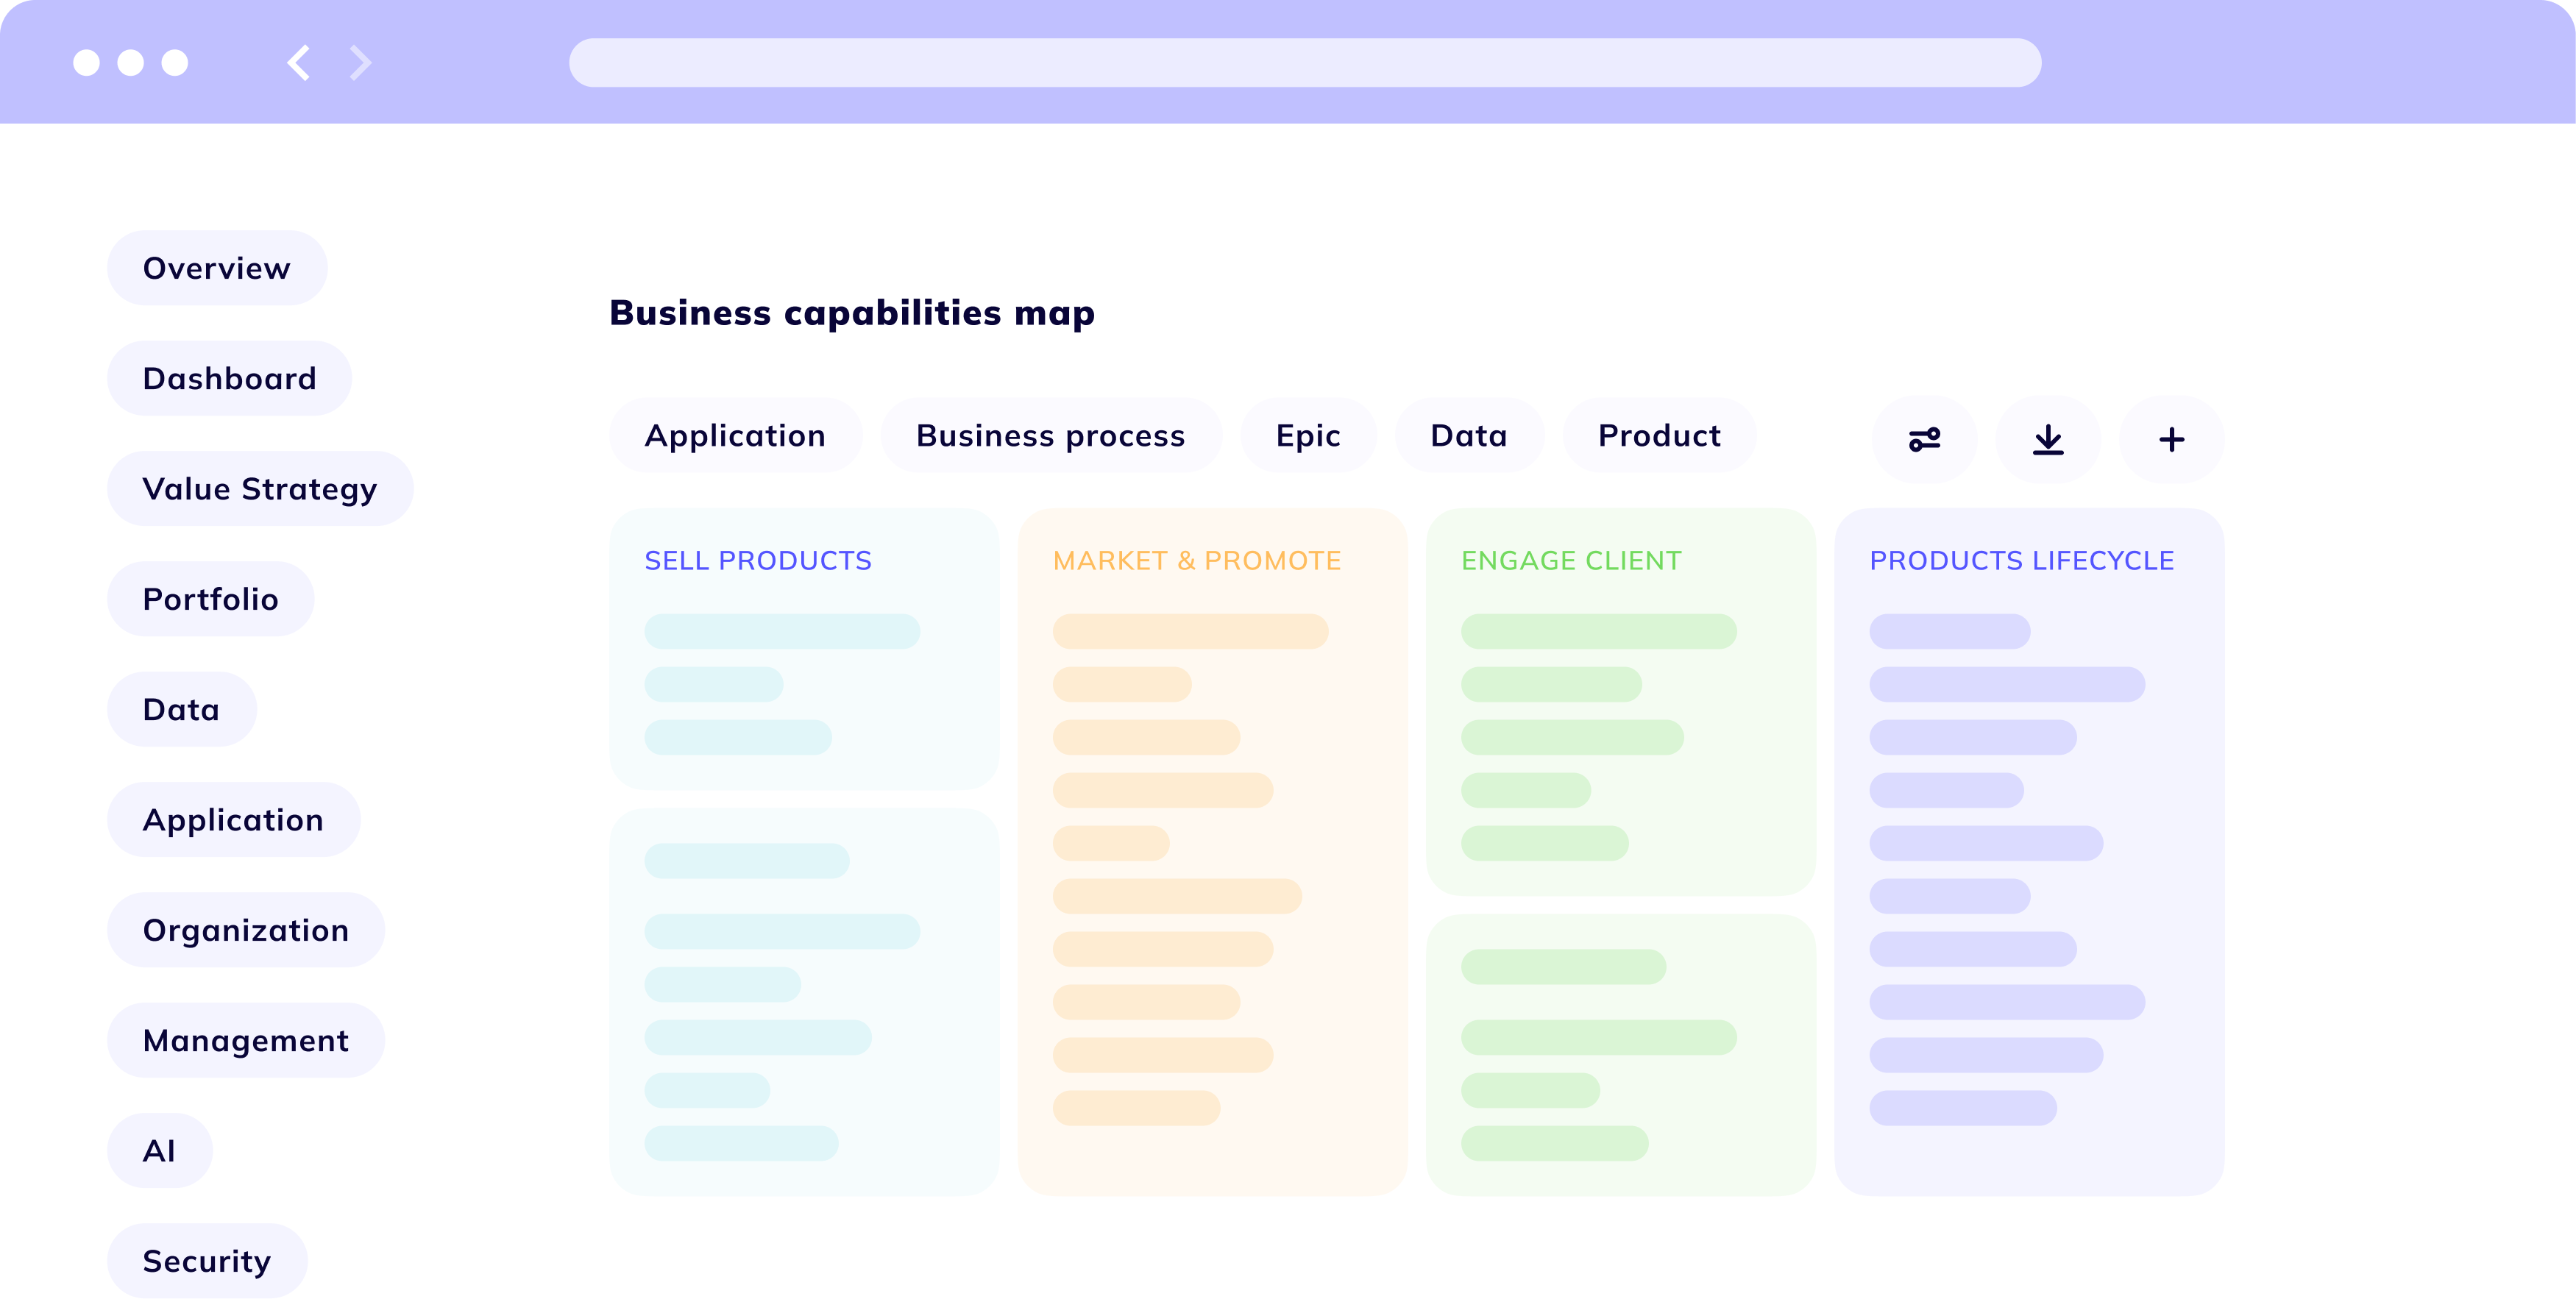The width and height of the screenshot is (2576, 1299).
Task: Select the Application filter chip
Action: pos(735,435)
